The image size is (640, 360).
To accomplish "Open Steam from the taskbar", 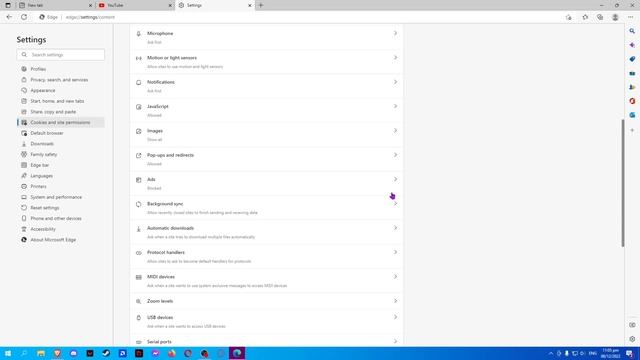I will (106, 353).
